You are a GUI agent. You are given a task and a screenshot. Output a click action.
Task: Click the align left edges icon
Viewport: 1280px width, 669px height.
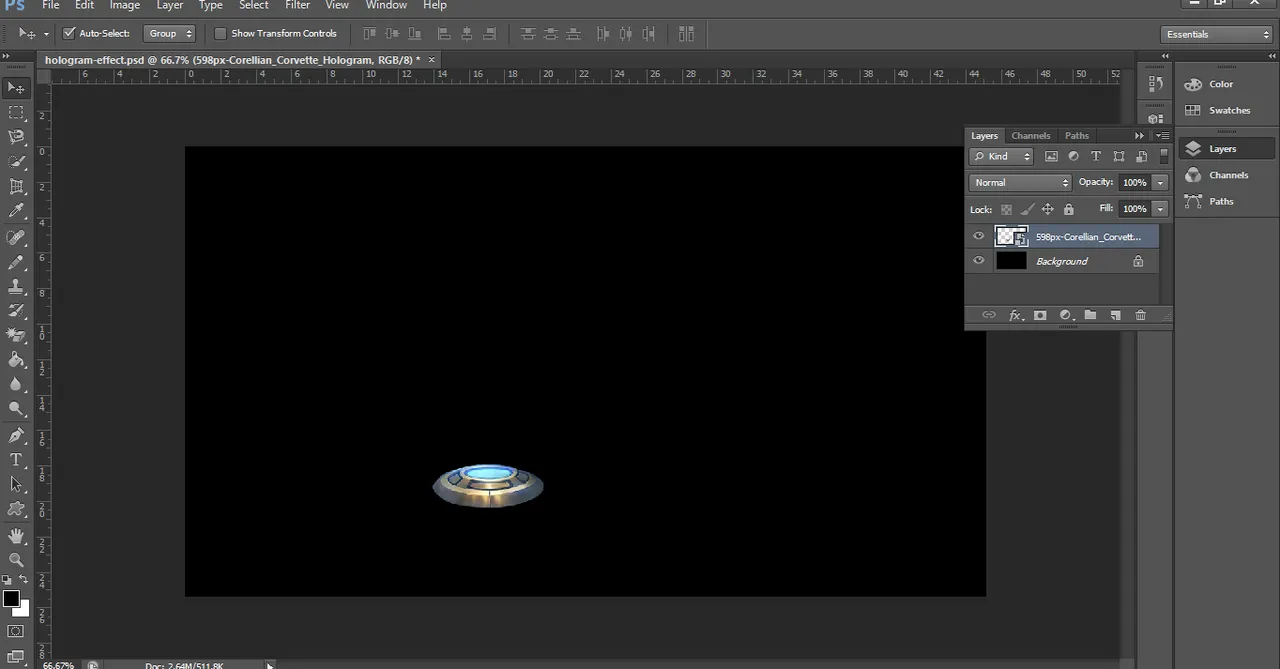pos(444,34)
